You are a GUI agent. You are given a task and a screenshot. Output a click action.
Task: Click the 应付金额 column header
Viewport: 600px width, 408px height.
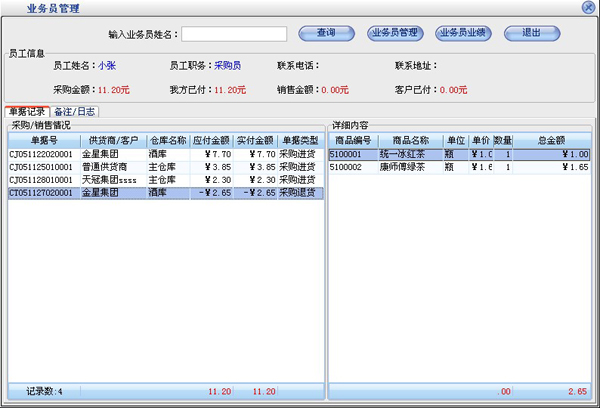coord(211,140)
